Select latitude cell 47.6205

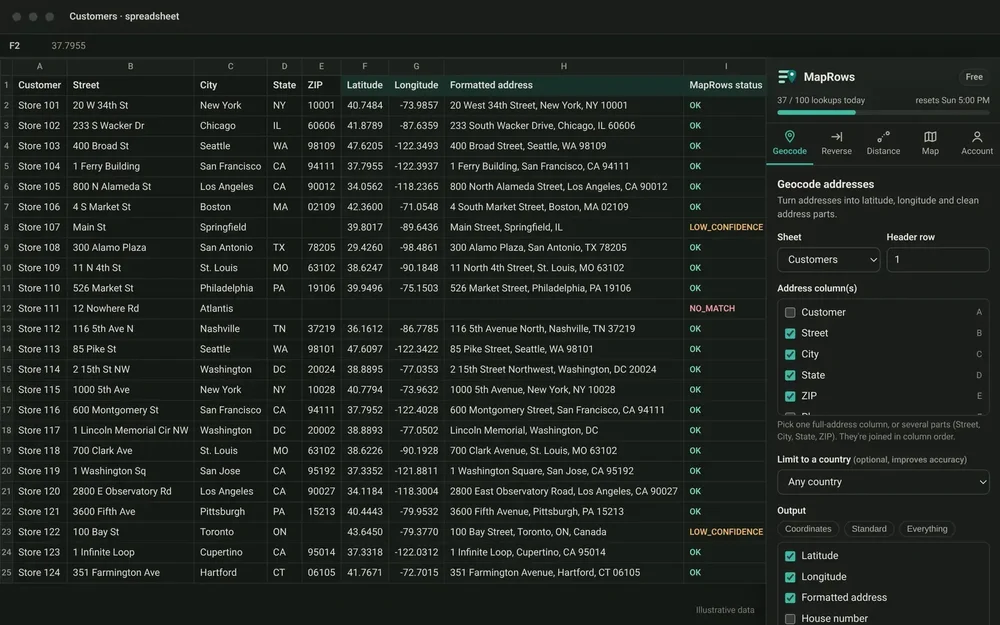pyautogui.click(x=364, y=146)
